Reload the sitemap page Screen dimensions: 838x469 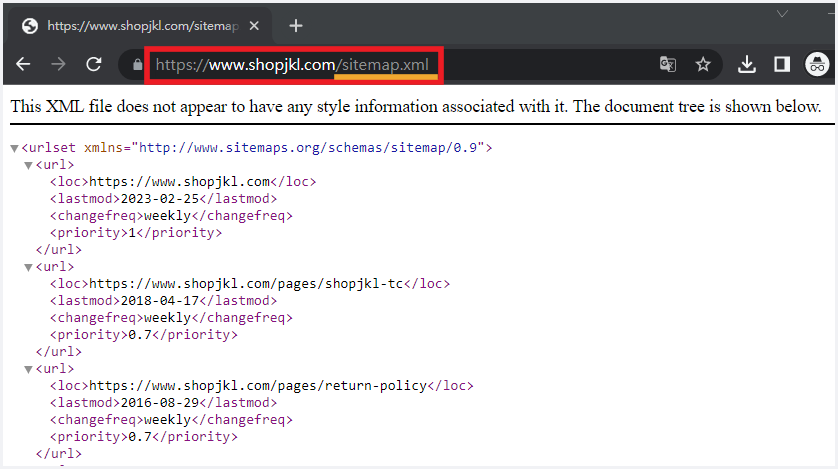pos(94,64)
